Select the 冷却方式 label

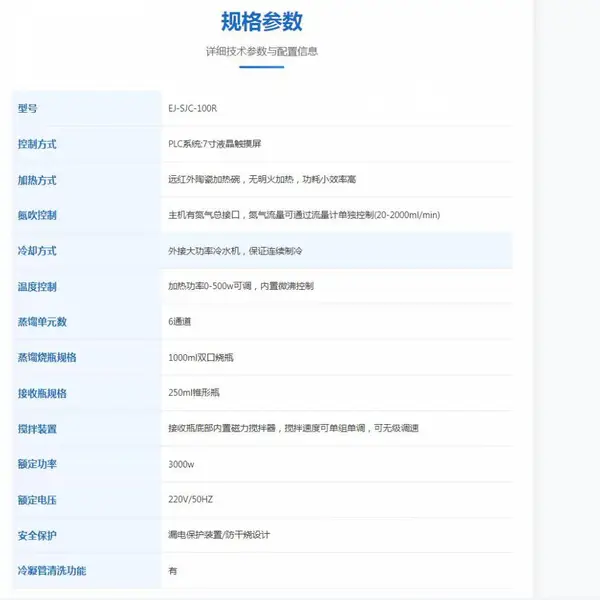pyautogui.click(x=37, y=251)
